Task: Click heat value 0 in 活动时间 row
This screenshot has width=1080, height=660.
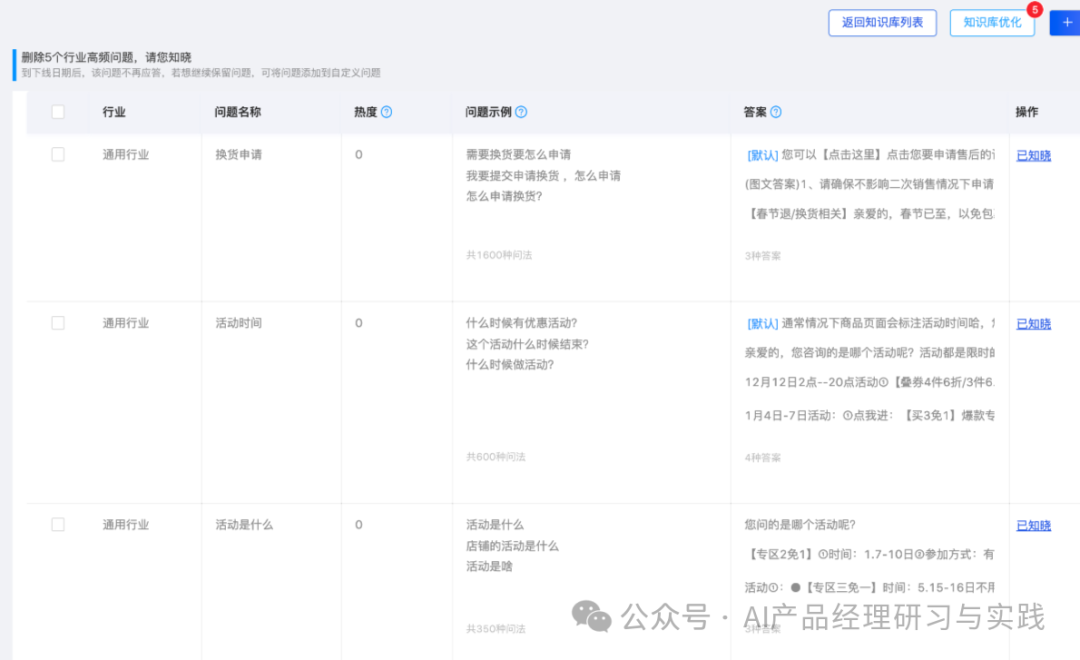Action: [359, 323]
